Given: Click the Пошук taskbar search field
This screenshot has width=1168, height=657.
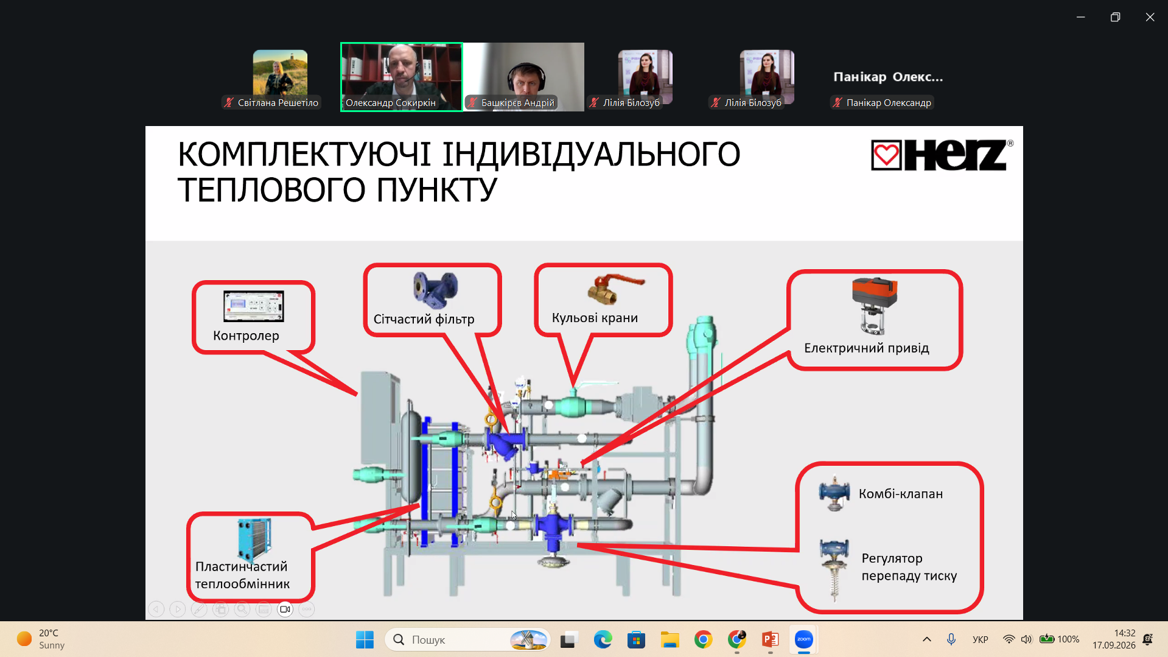Looking at the screenshot, I should tap(468, 639).
